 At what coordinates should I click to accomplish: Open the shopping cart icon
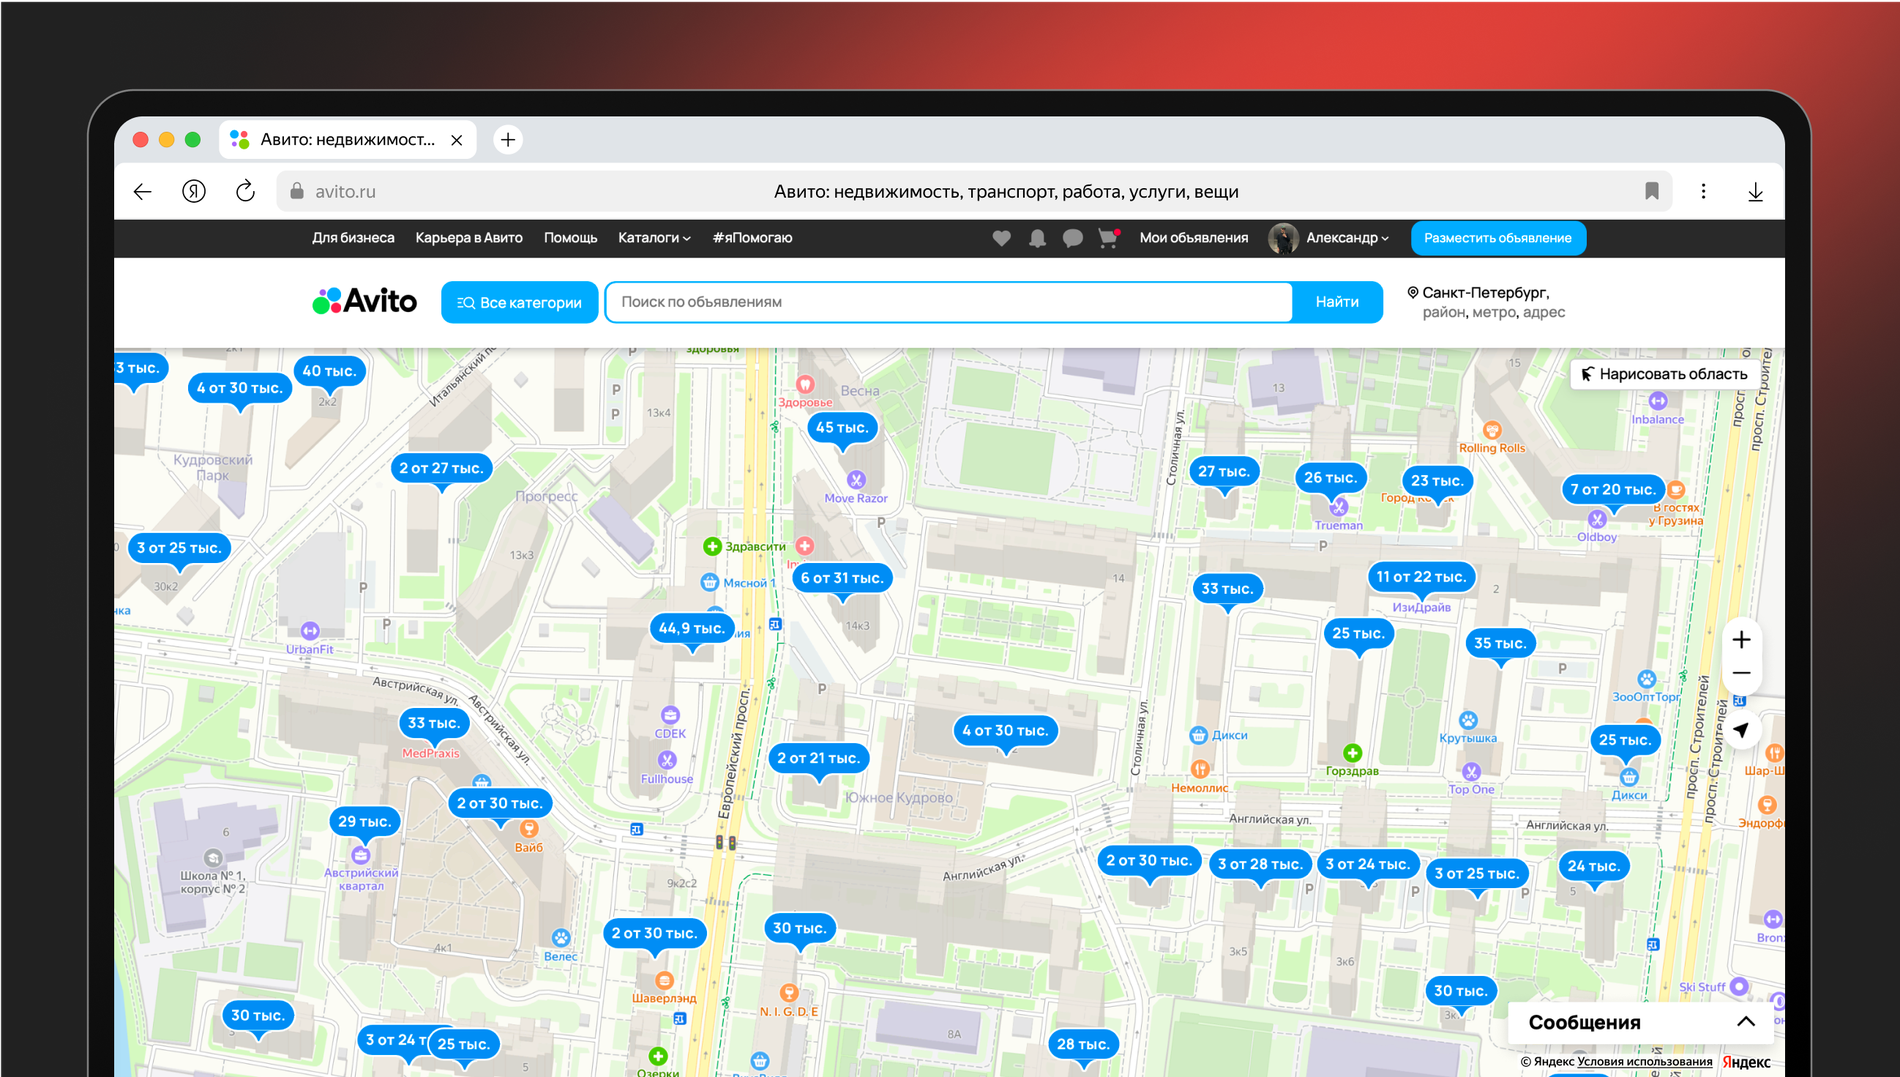1108,238
